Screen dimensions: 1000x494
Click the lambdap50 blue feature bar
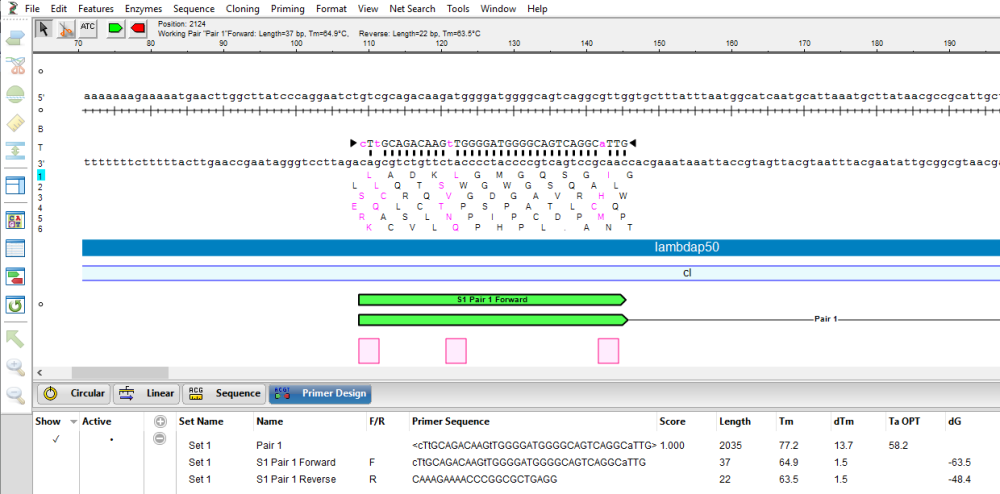point(541,248)
